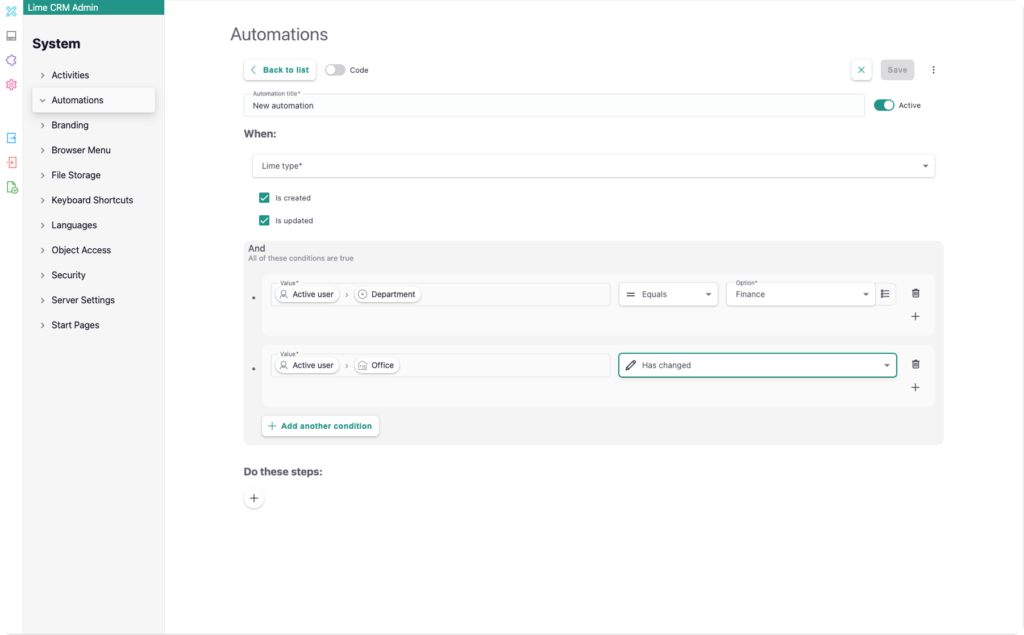The image size is (1024, 635).
Task: Select the pink gear system icon
Action: pos(11,85)
